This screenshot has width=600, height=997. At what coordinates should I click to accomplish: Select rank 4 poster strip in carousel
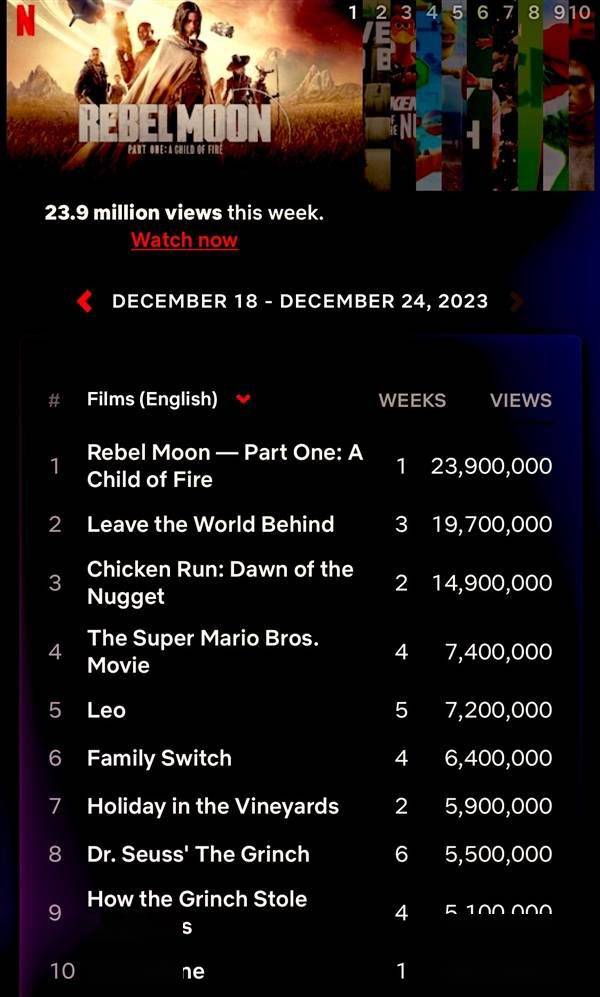point(432,100)
